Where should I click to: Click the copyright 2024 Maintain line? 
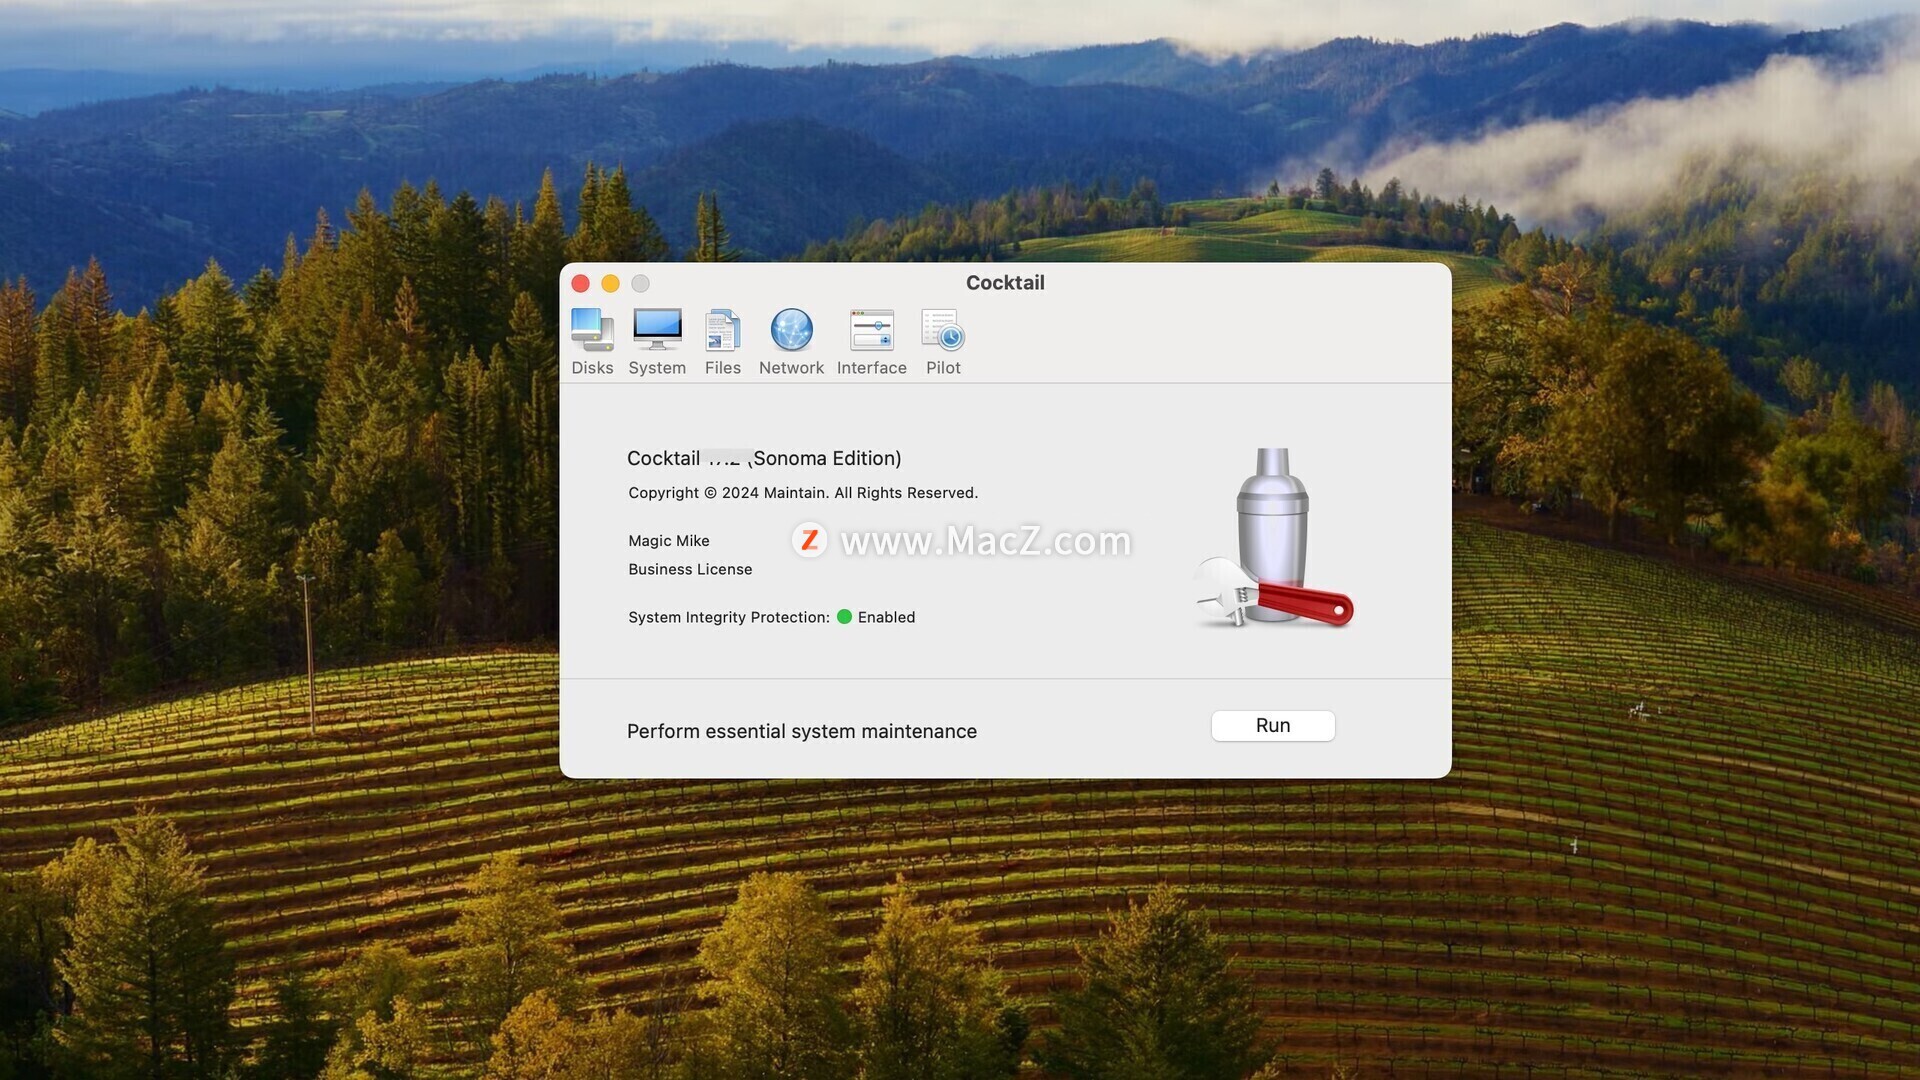pyautogui.click(x=803, y=493)
